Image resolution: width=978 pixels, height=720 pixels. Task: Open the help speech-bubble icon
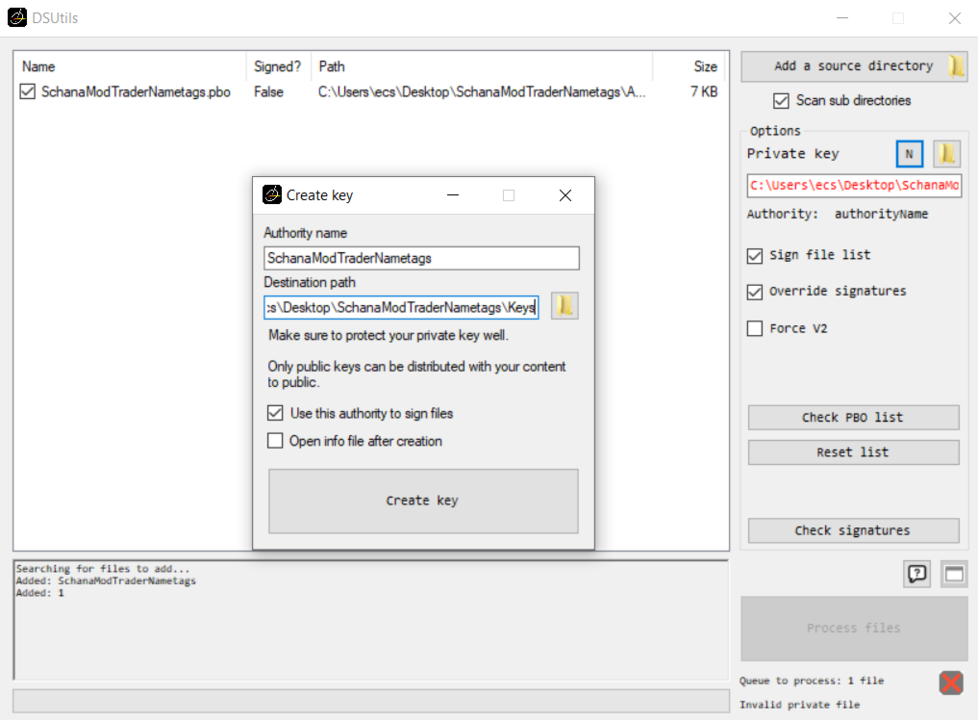917,574
